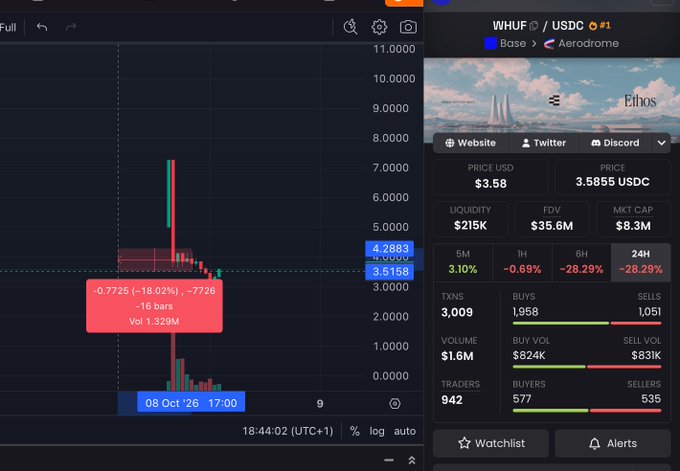The height and width of the screenshot is (471, 680).
Task: Toggle auto scale on chart
Action: [405, 431]
